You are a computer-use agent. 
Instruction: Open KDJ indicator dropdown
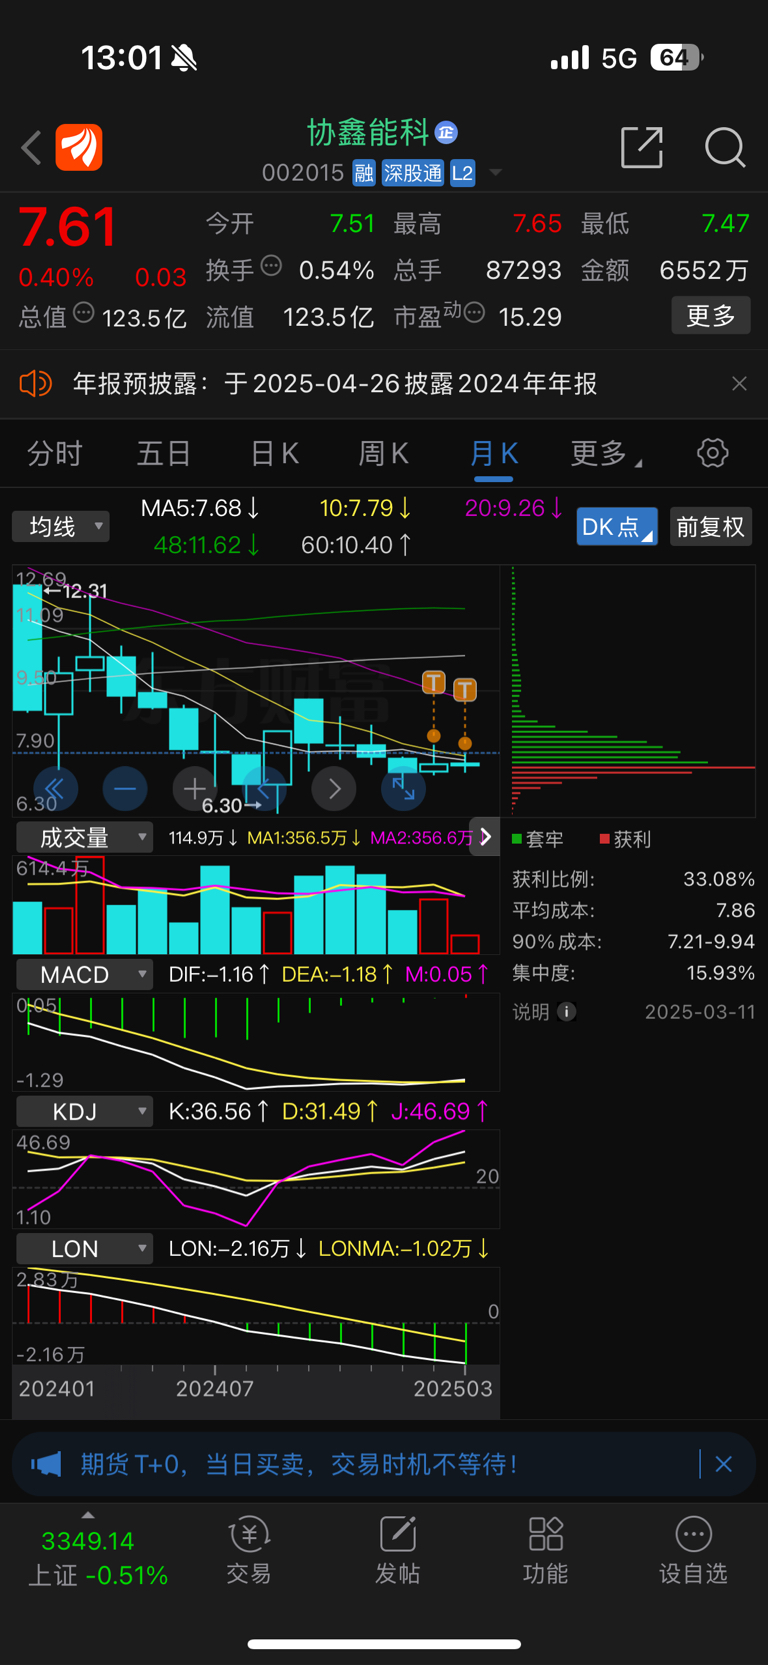[x=85, y=1111]
